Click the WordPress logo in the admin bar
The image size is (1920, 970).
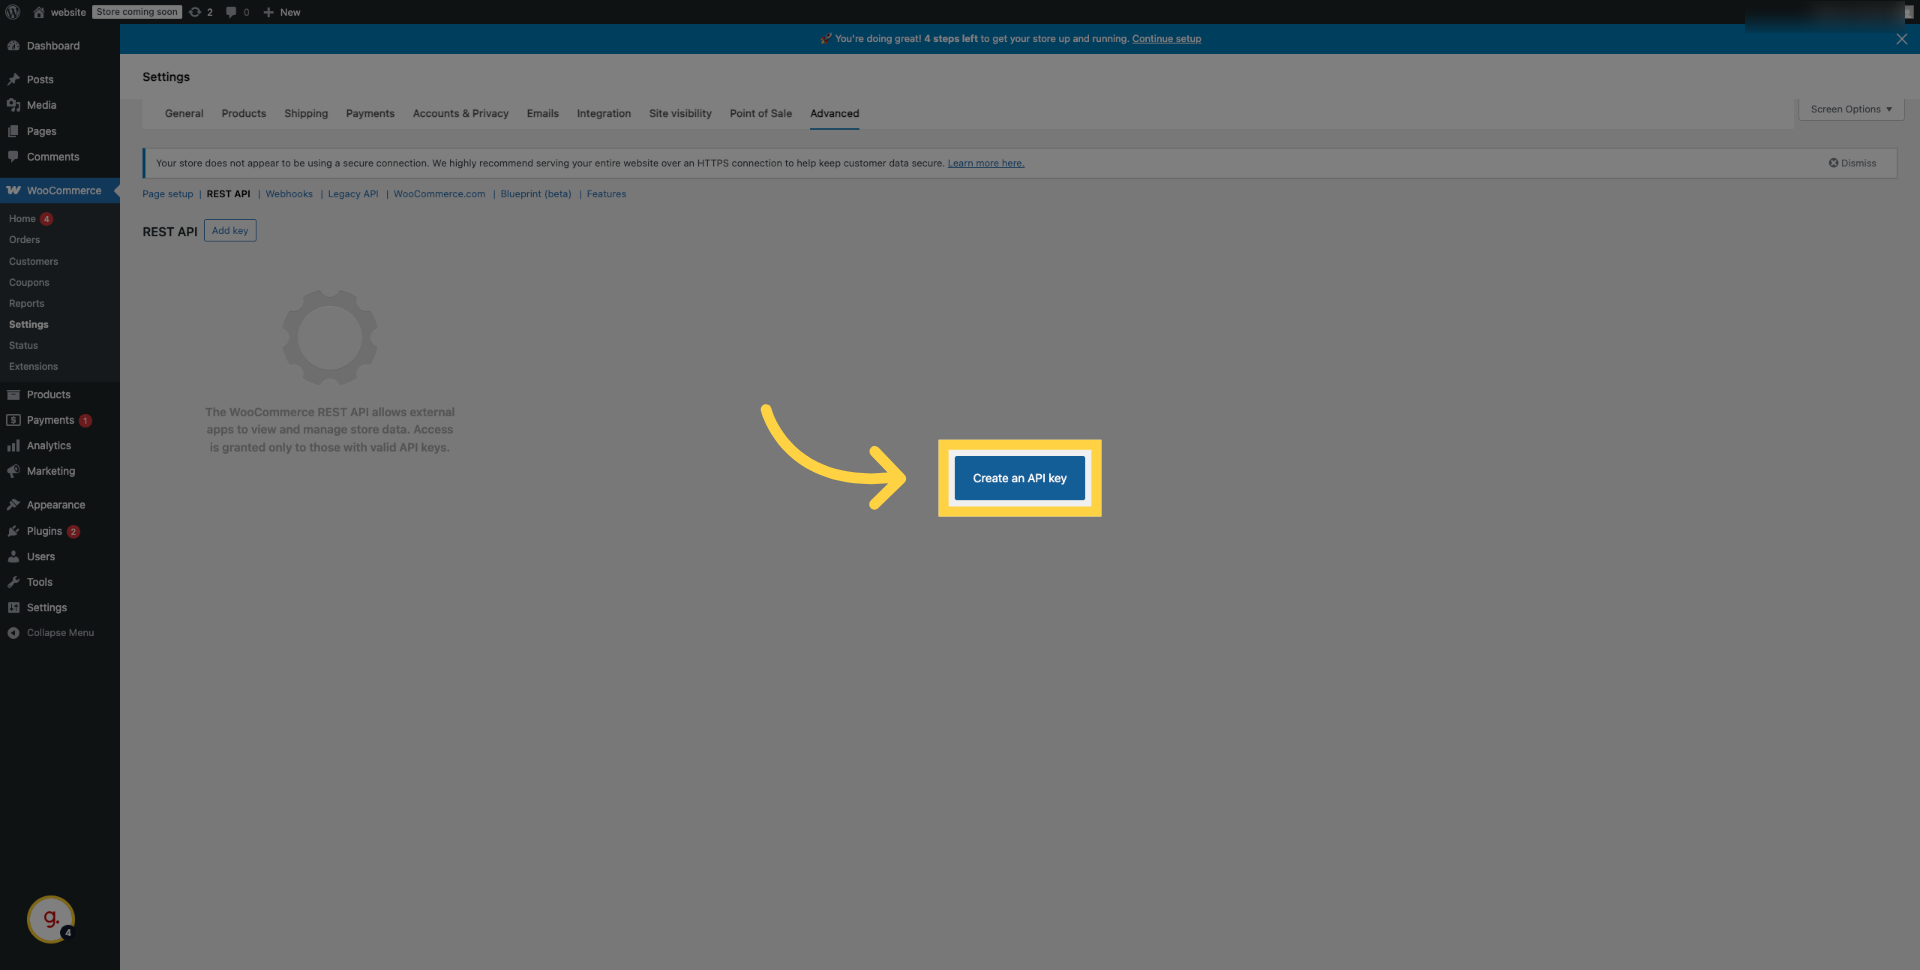(x=12, y=12)
